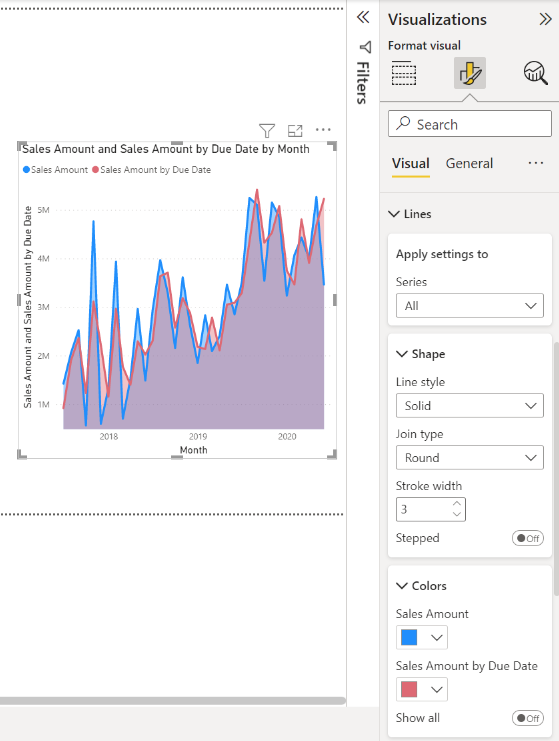Image resolution: width=559 pixels, height=741 pixels.
Task: Open chart More options ellipsis
Action: [x=323, y=129]
